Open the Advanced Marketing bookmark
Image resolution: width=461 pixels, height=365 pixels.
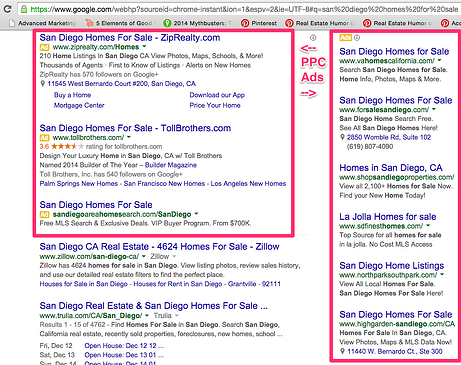pos(43,23)
